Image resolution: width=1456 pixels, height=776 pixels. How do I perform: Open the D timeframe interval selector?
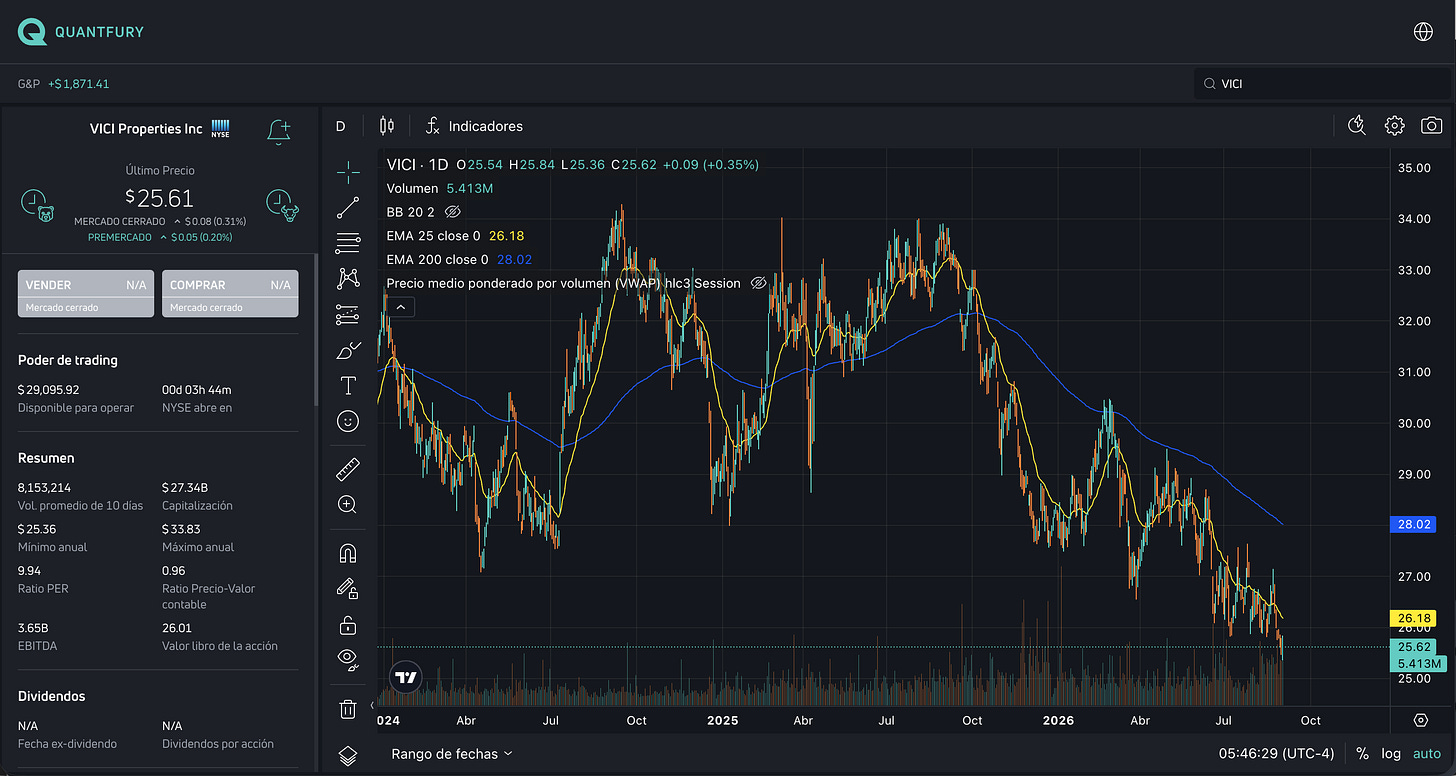coord(340,126)
